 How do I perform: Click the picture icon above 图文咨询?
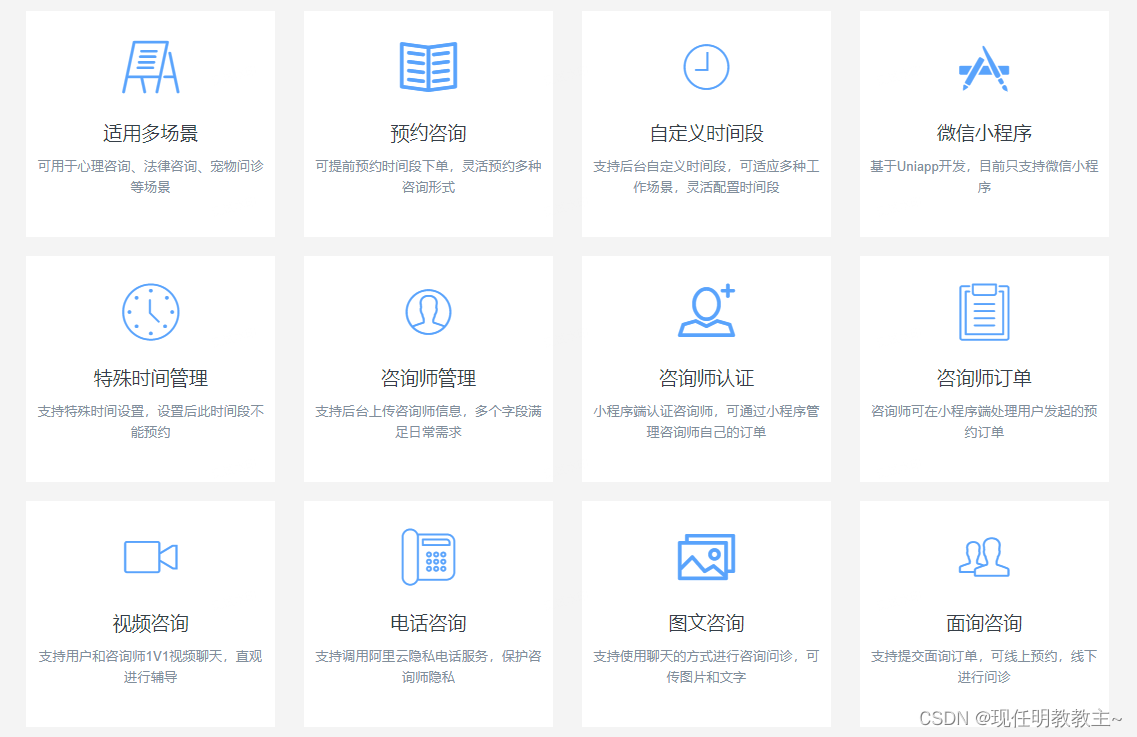point(706,557)
